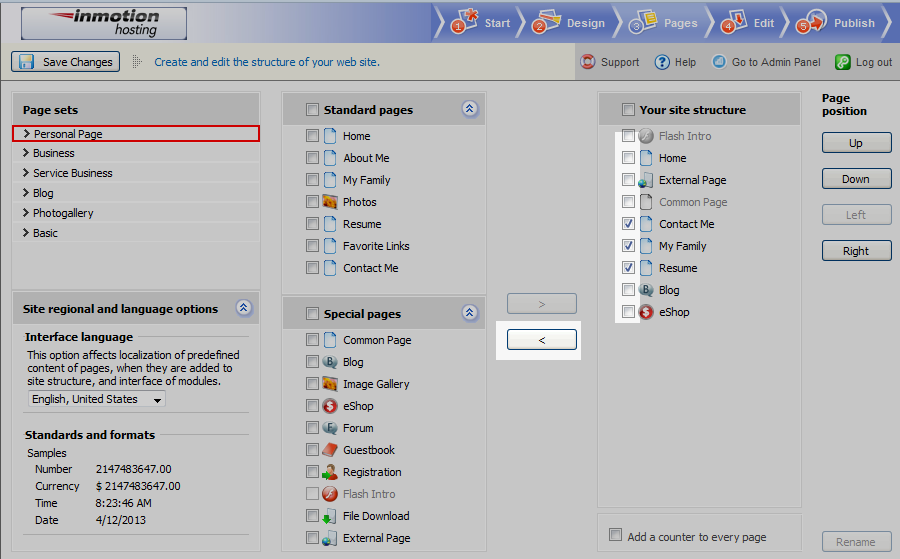Click the eShop icon in Special pages

click(x=330, y=406)
